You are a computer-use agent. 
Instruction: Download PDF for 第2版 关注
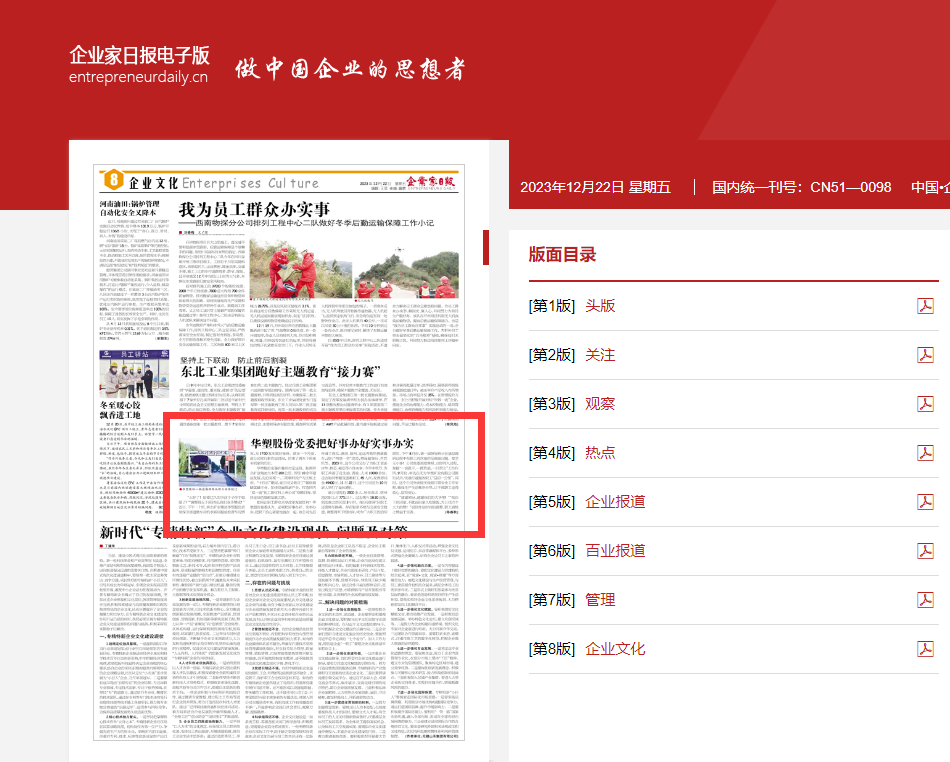point(925,355)
